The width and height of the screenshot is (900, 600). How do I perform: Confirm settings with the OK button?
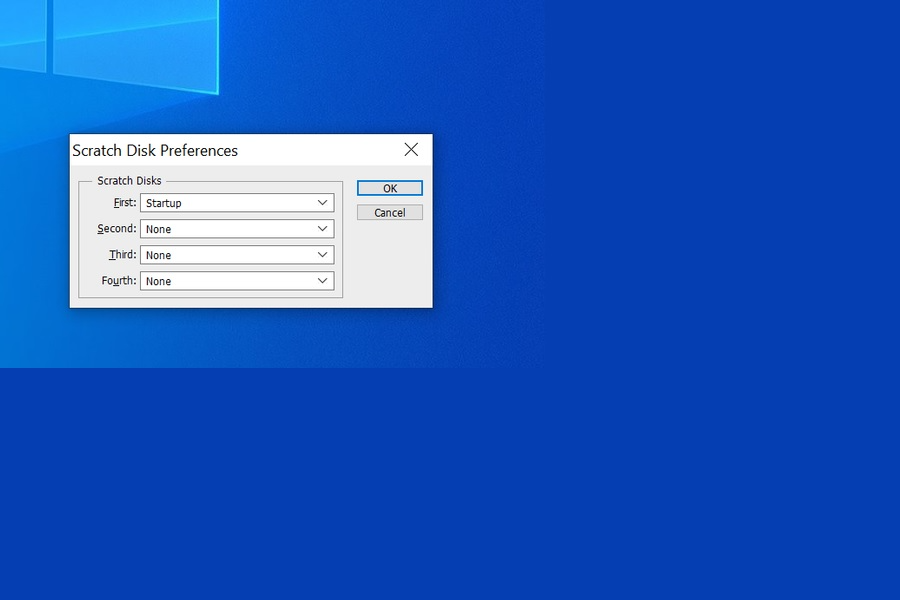[x=389, y=188]
